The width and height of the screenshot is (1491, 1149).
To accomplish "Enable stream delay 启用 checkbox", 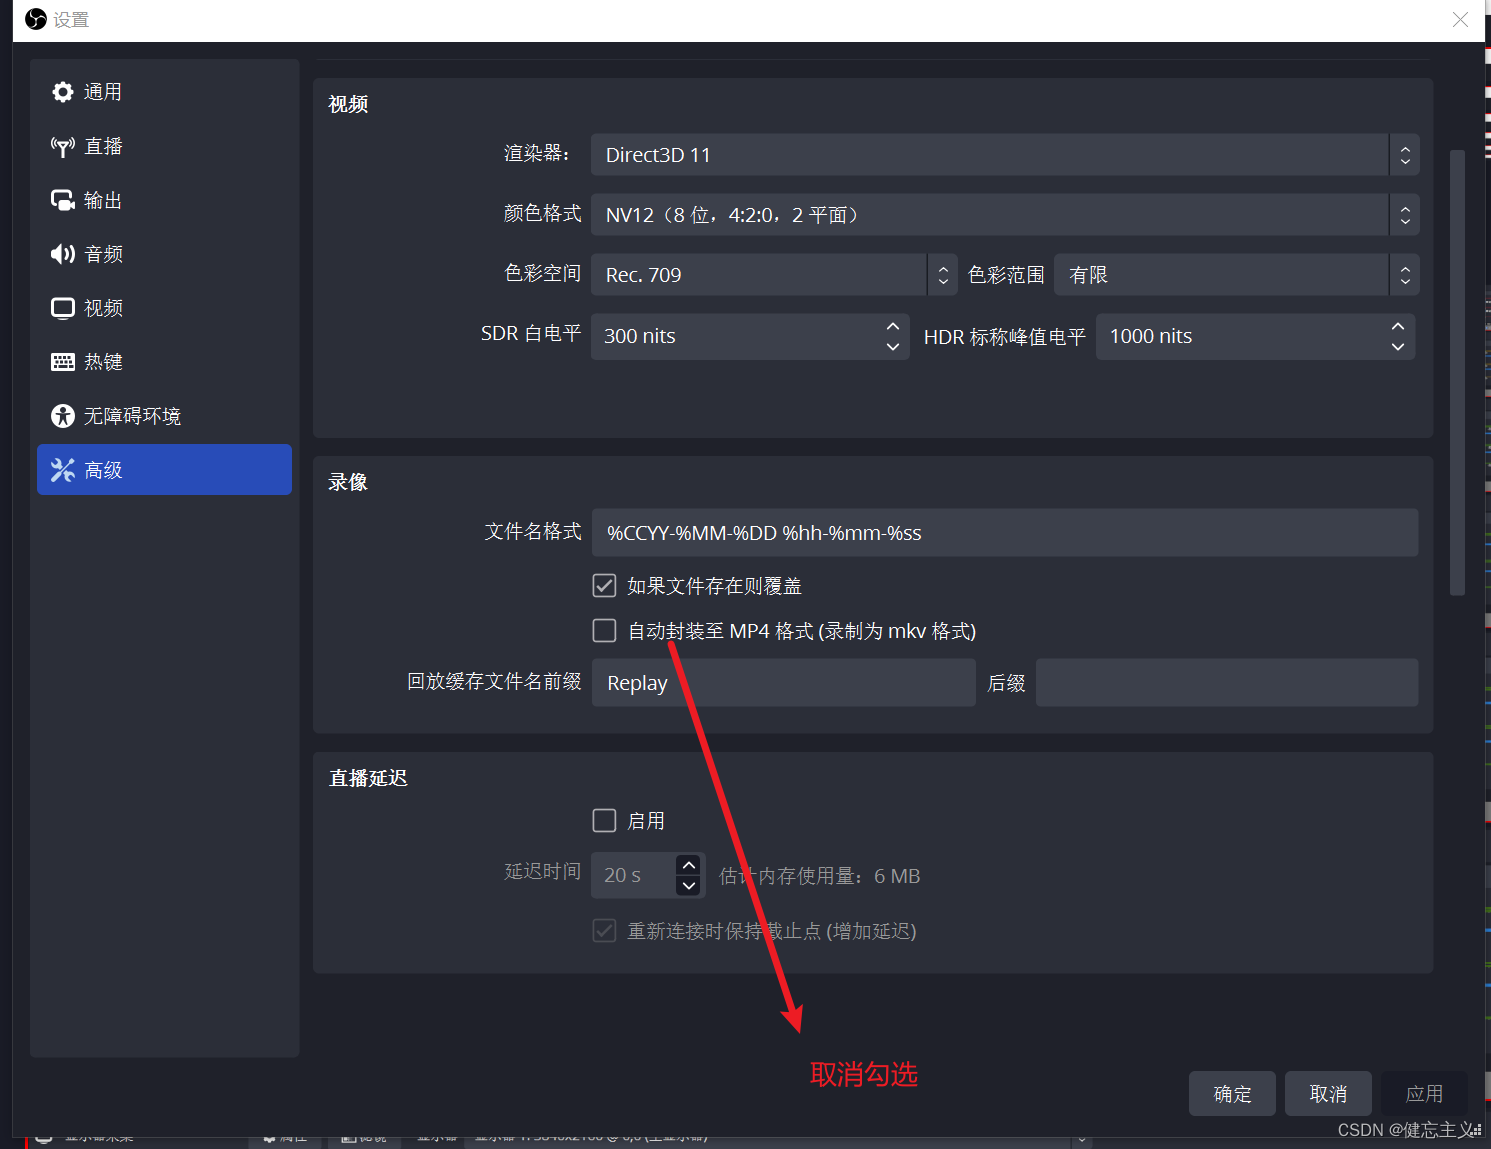I will pos(604,821).
